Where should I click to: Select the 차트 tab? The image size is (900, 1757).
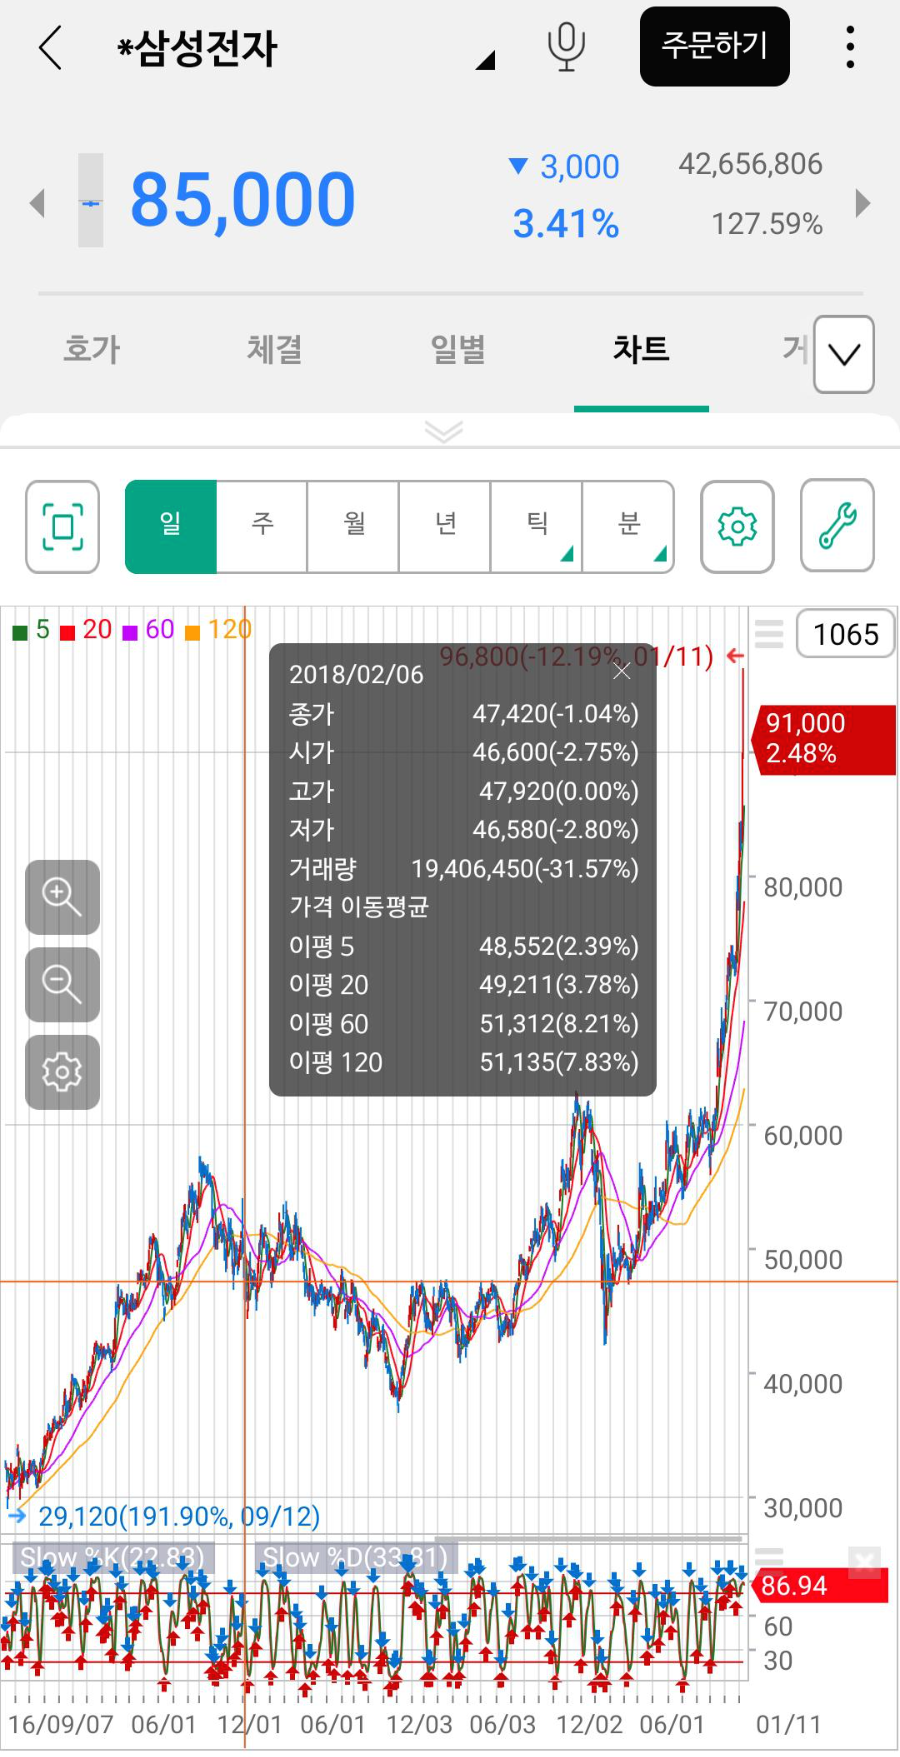click(641, 349)
